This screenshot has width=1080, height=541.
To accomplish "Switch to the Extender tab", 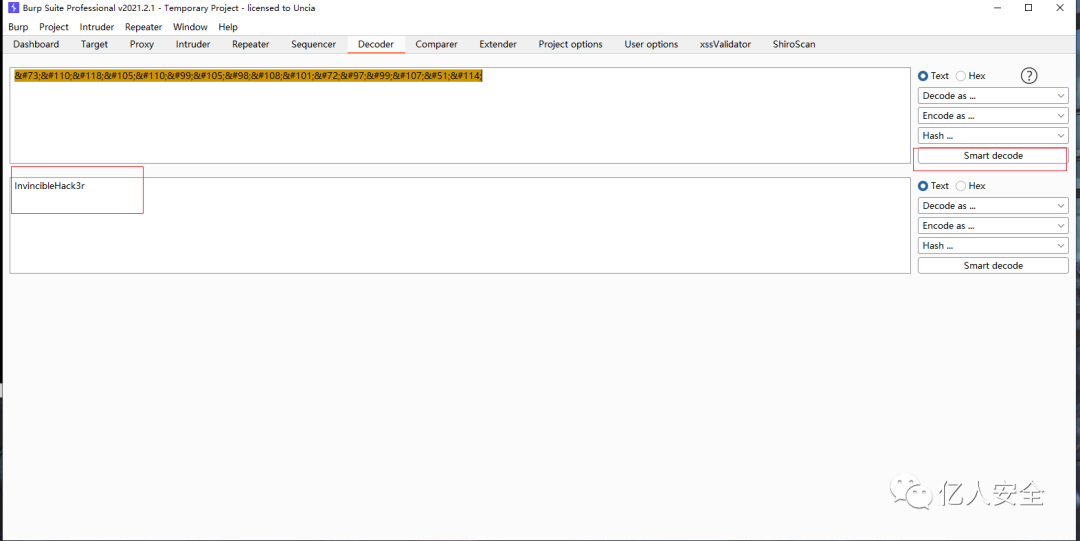I will click(498, 44).
